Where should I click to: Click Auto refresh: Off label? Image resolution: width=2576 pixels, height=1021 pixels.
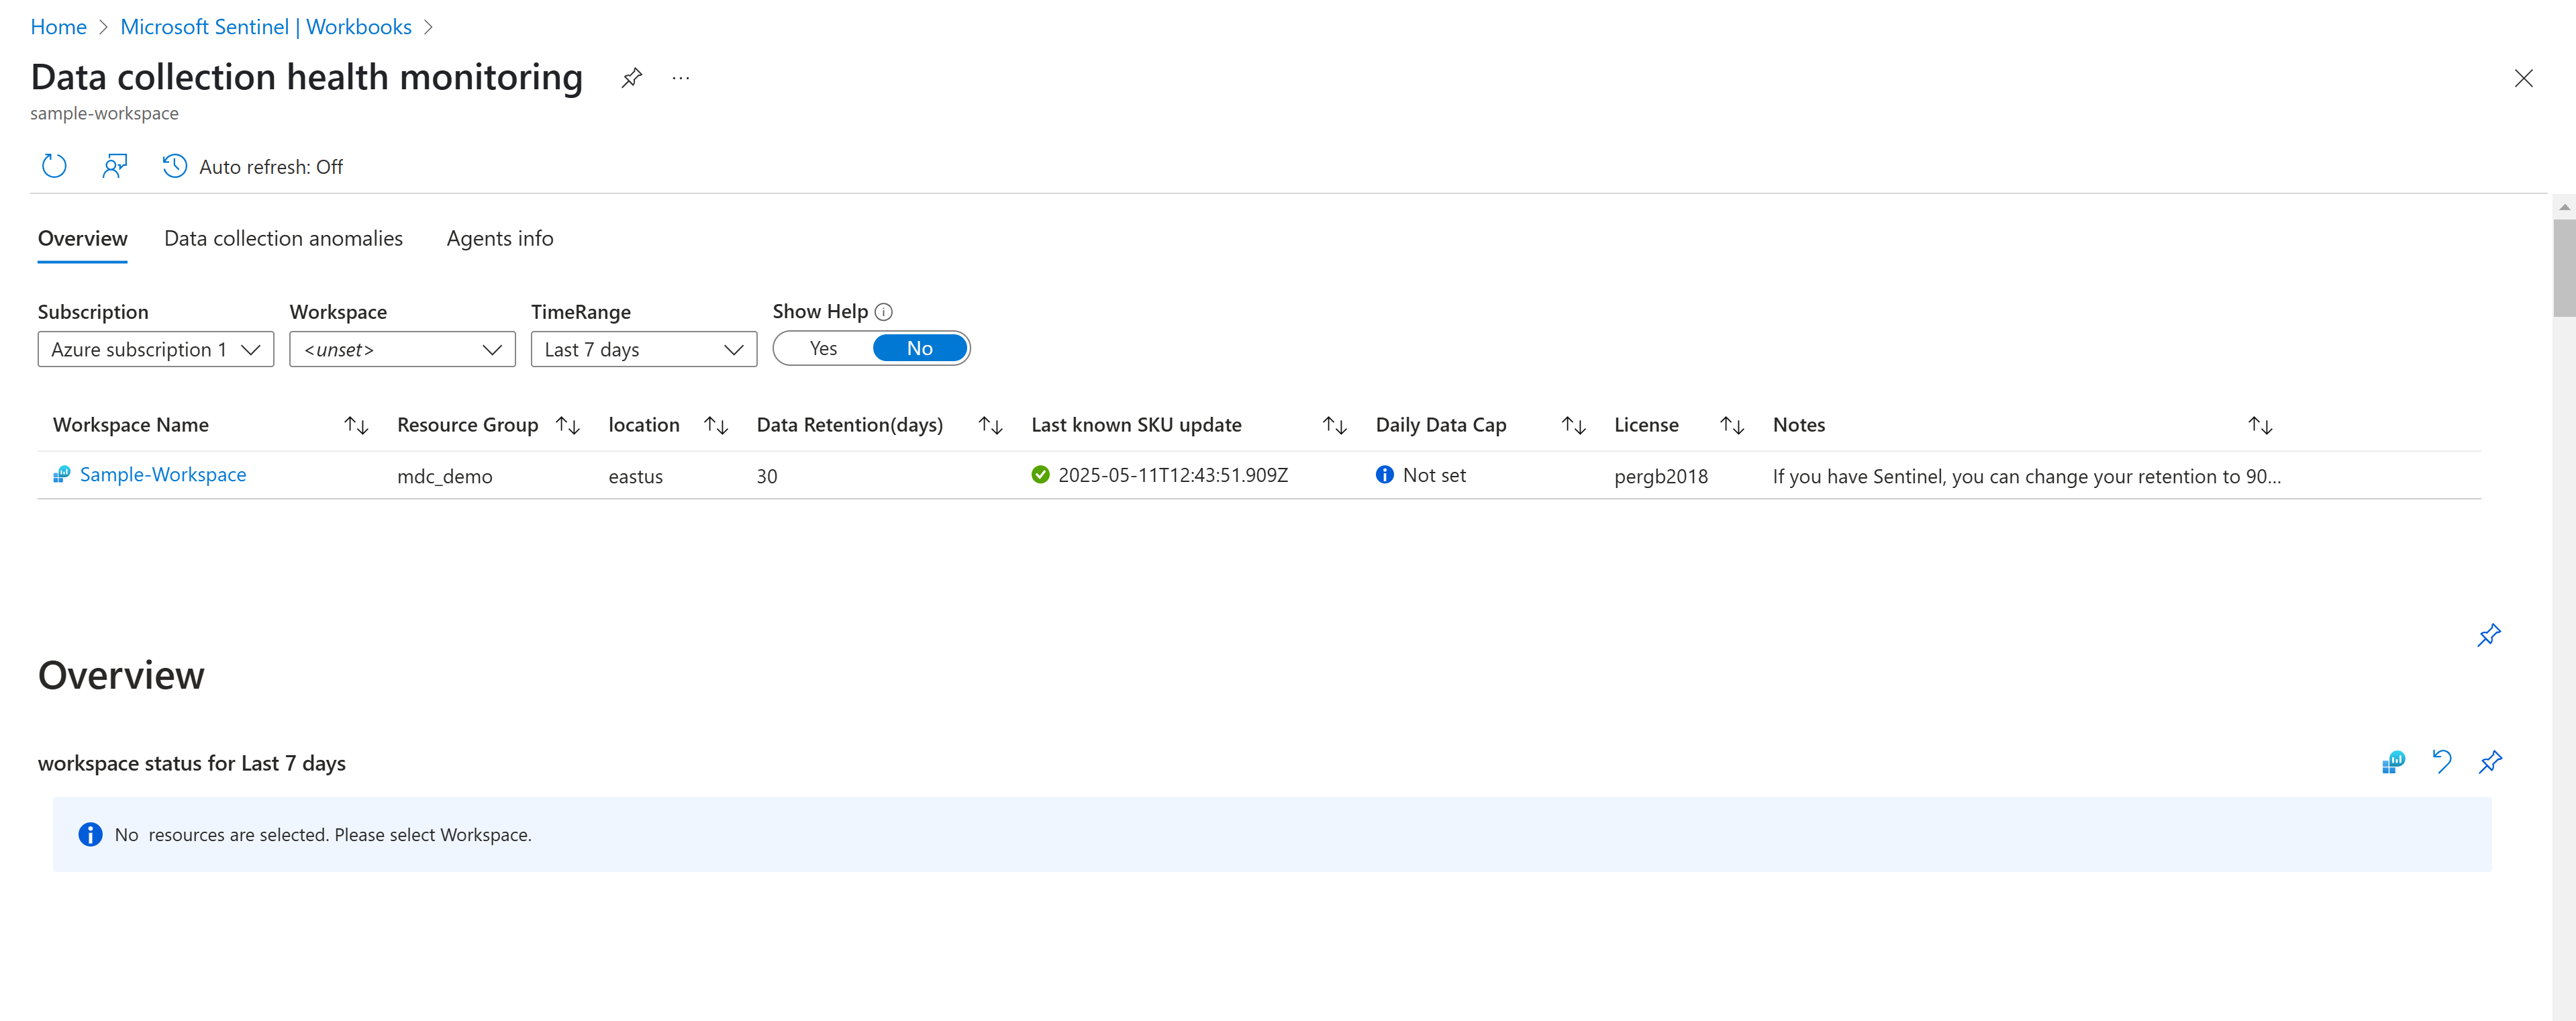tap(271, 167)
